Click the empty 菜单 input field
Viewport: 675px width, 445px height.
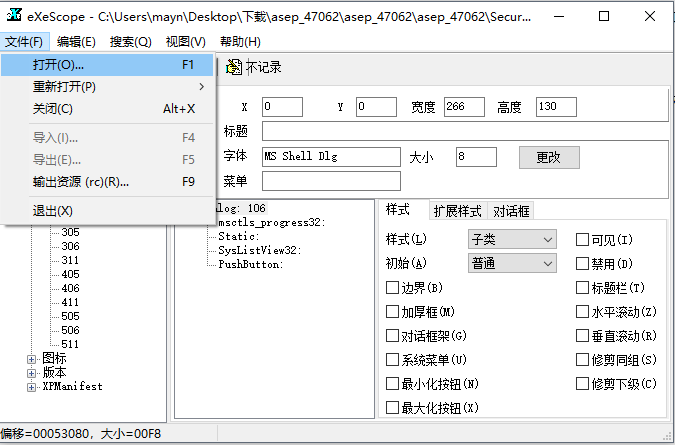click(x=331, y=181)
